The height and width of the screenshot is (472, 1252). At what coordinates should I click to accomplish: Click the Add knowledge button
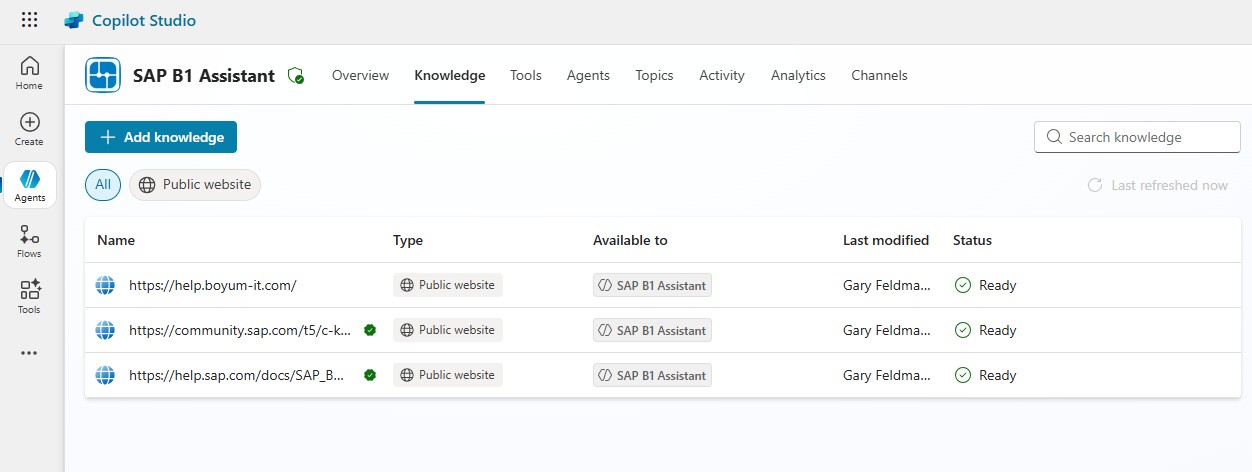coord(161,137)
